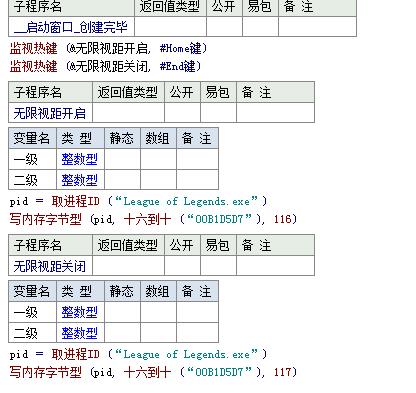Viewport: 416px width, 393px height.
Task: Click the 返回值类型 cell of 无限视距开启 row
Action: [128, 113]
